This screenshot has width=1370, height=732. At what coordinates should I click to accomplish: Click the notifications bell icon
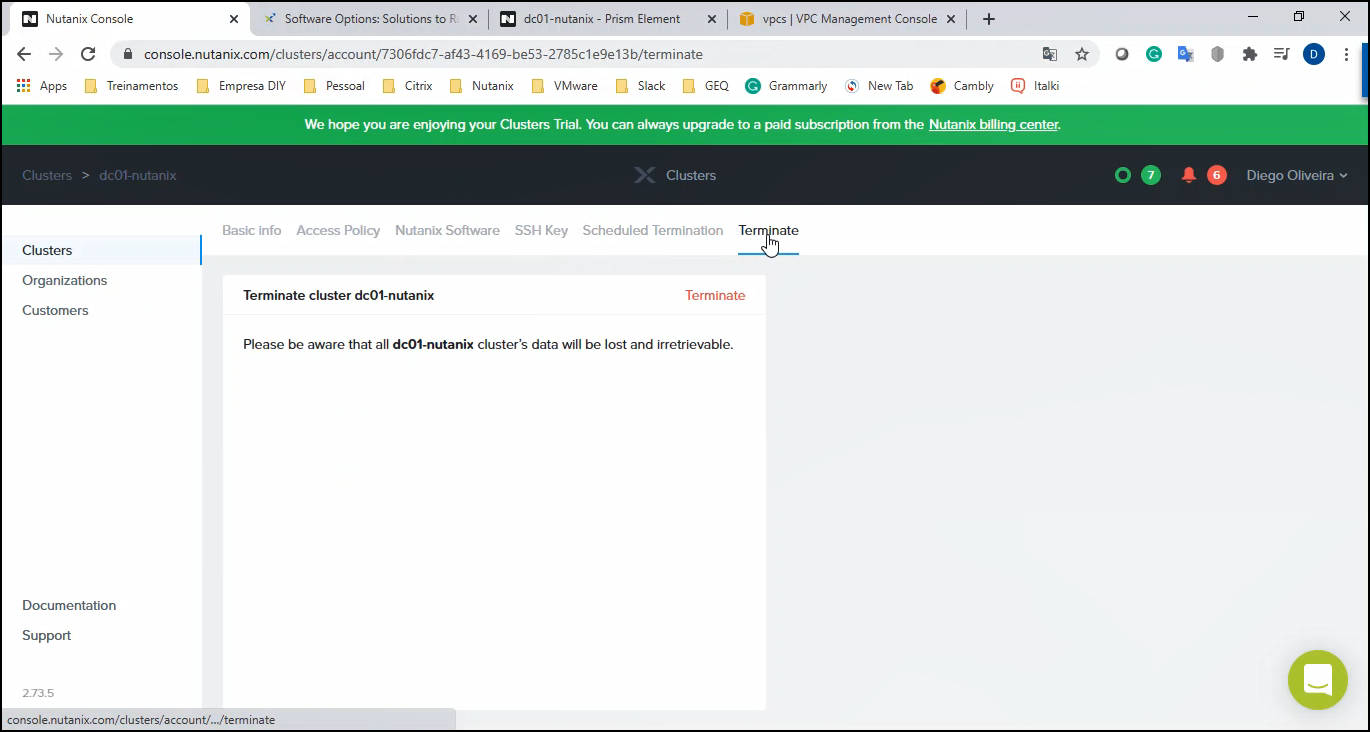pyautogui.click(x=1189, y=175)
